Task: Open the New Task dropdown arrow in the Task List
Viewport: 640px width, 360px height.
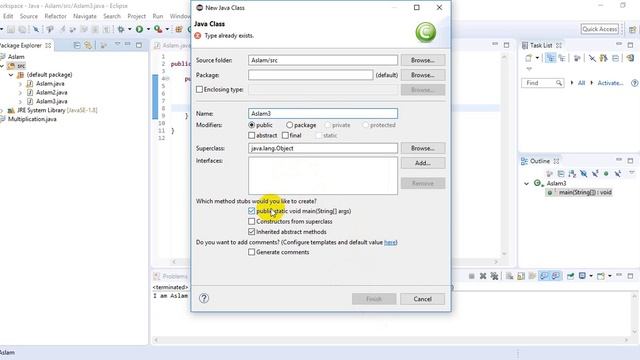Action: tap(537, 58)
